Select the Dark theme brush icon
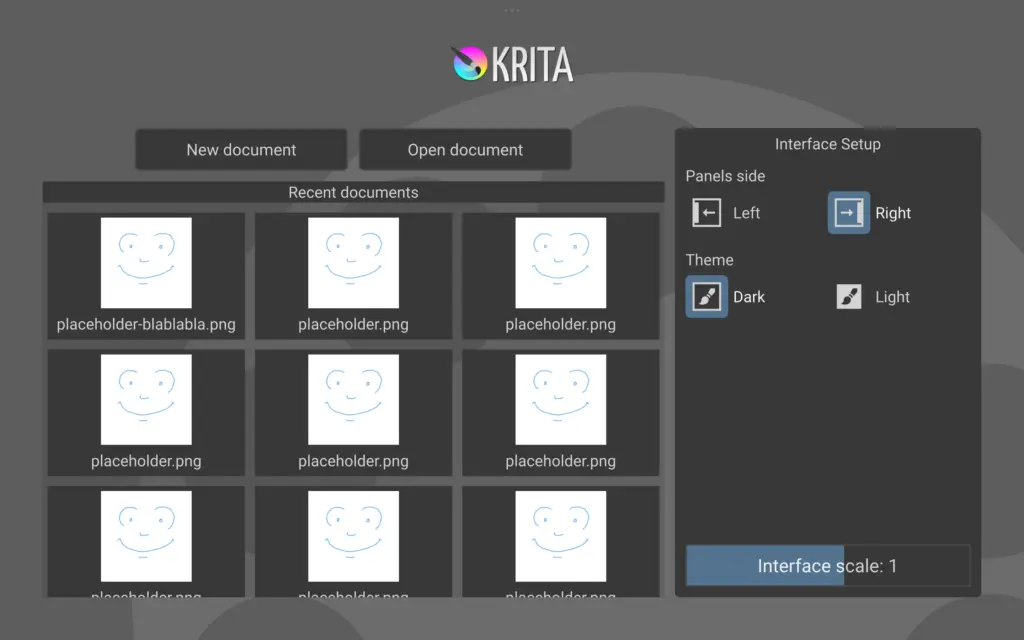This screenshot has height=640, width=1024. tap(707, 297)
